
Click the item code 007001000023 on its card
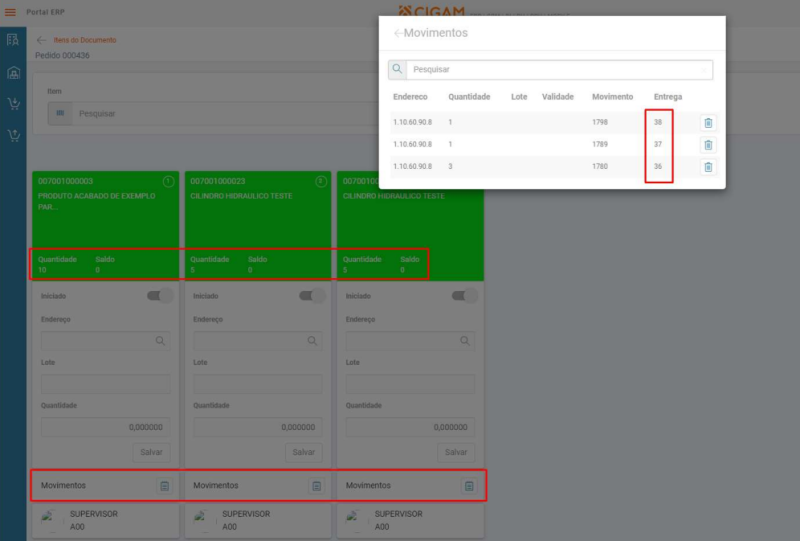tap(218, 181)
